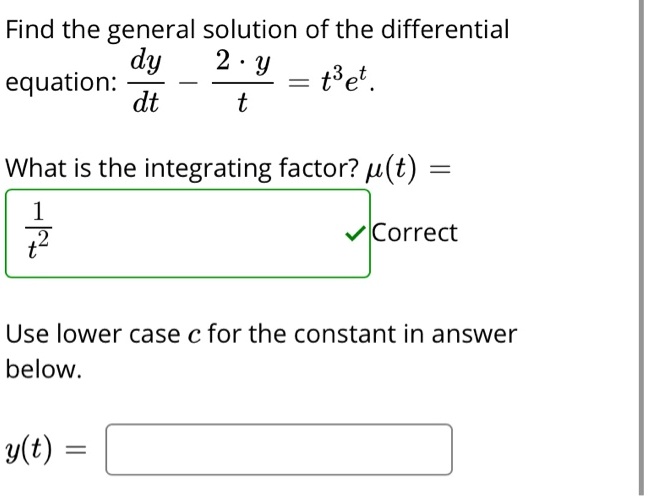This screenshot has width=648, height=496.
Task: Click the μ(t) symbol after the question
Action: tap(391, 168)
